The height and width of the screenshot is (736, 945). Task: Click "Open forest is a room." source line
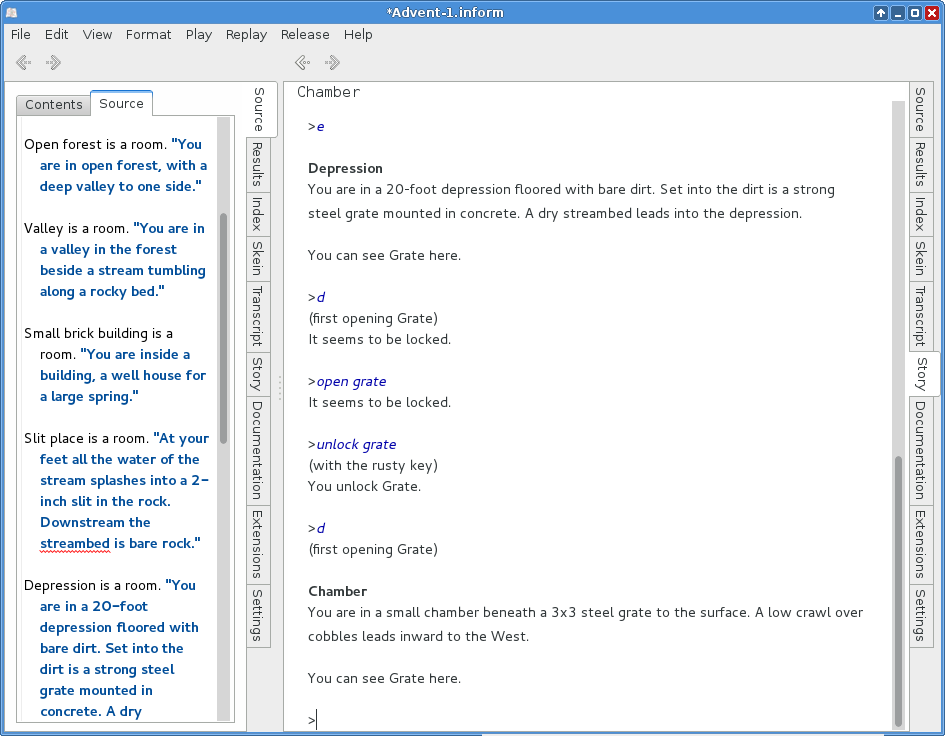click(95, 145)
